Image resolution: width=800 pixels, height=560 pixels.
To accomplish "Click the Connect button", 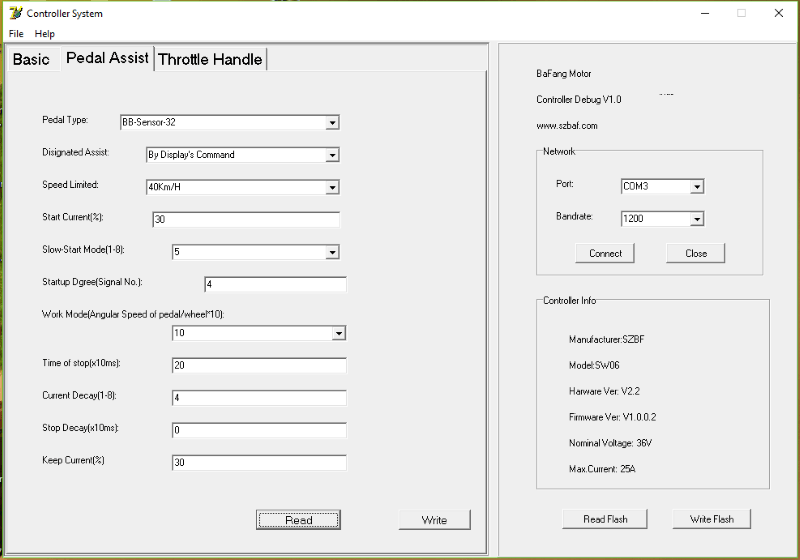I will click(605, 253).
